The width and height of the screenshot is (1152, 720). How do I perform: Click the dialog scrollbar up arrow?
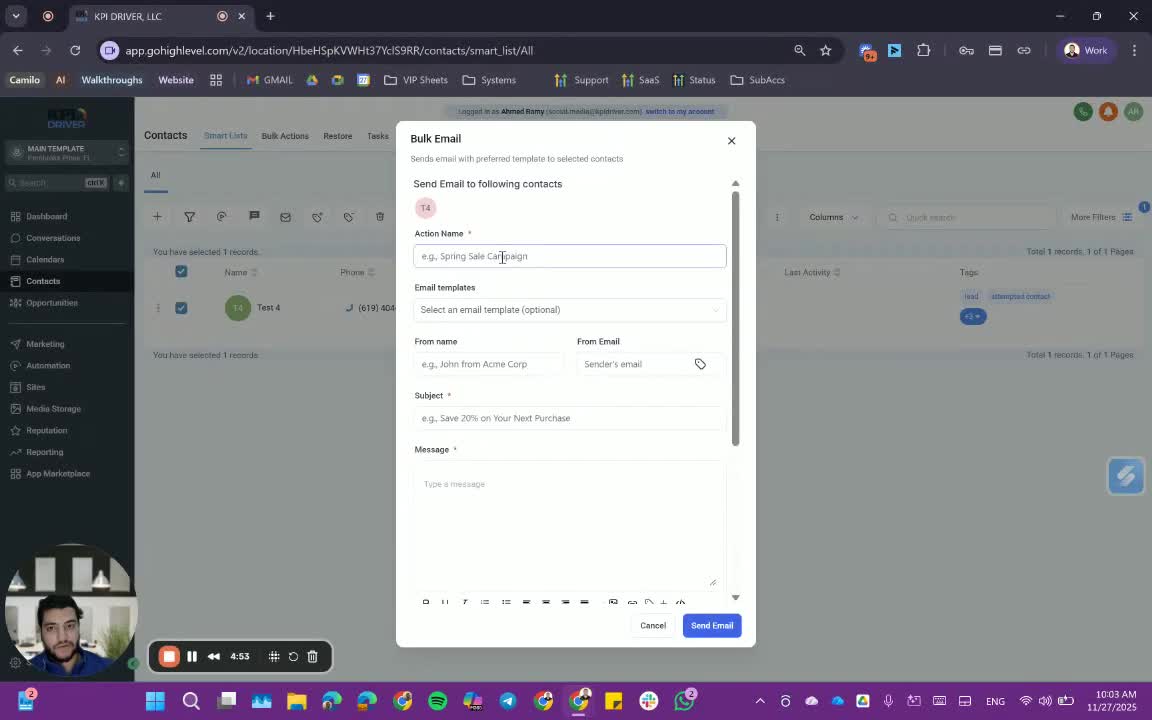tap(735, 184)
